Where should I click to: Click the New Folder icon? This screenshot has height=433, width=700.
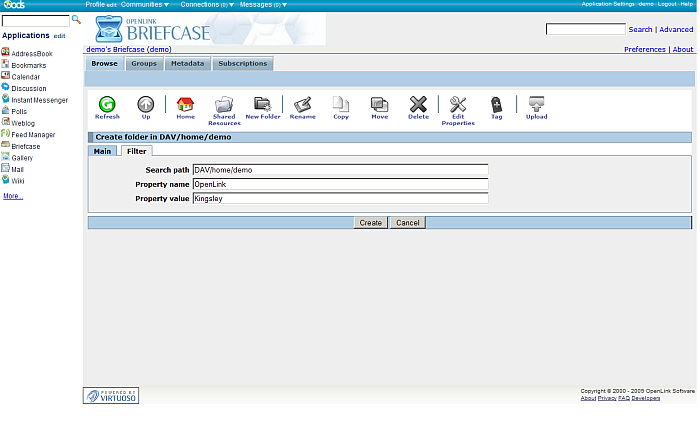pyautogui.click(x=262, y=104)
